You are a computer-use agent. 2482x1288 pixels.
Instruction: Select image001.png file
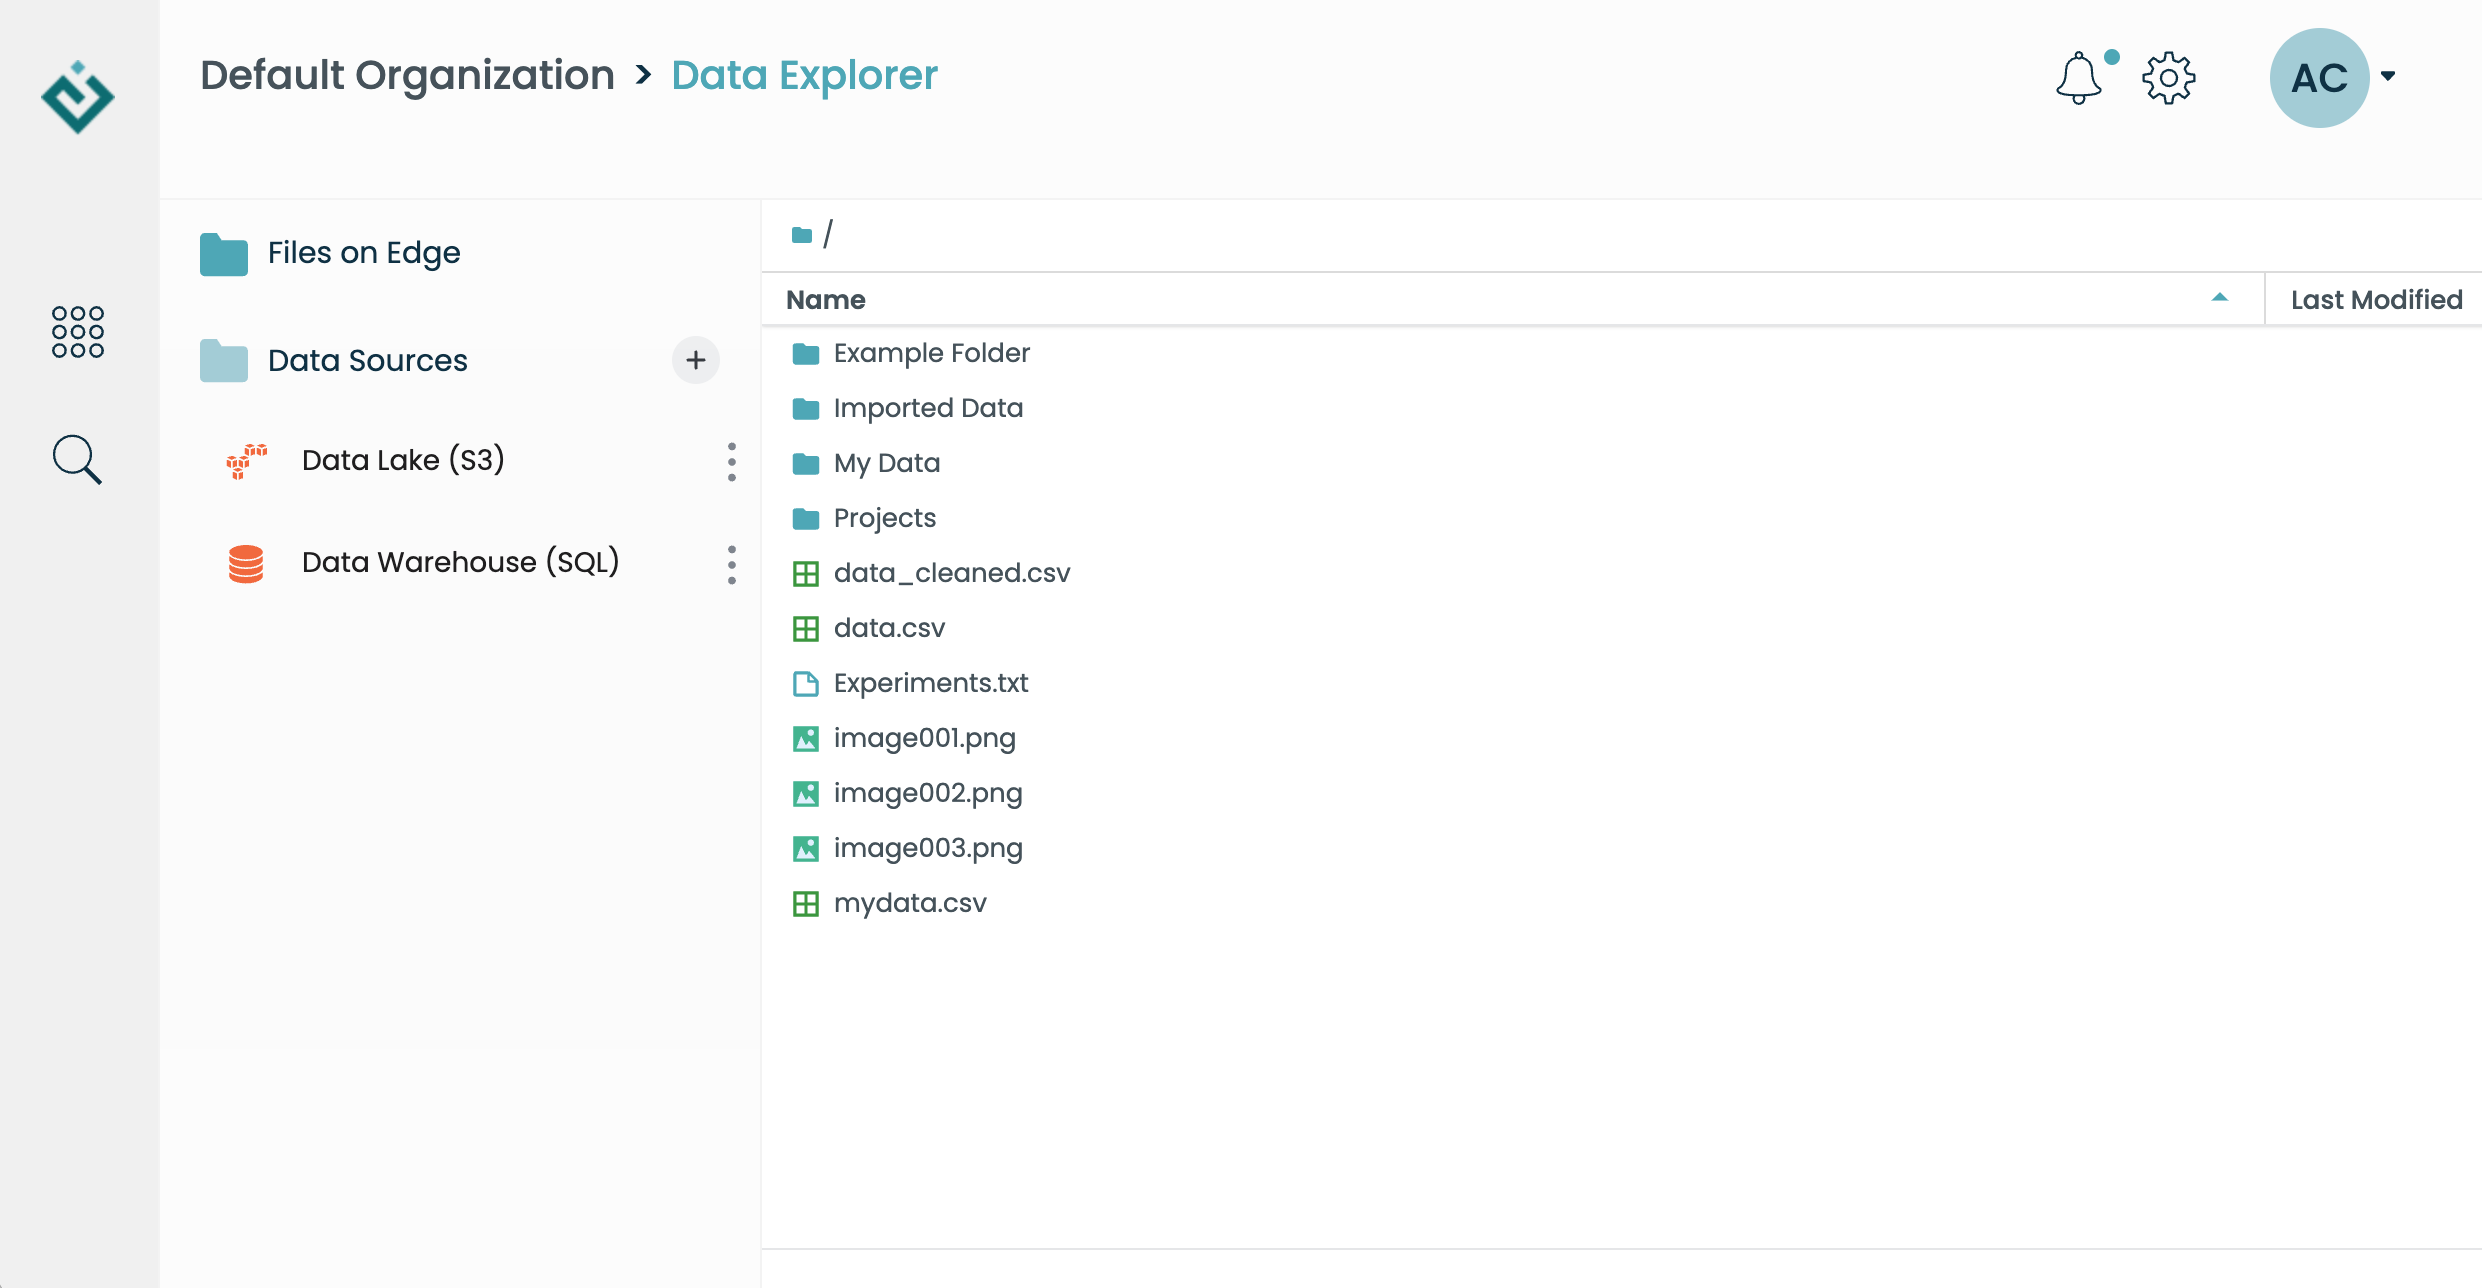pos(925,738)
